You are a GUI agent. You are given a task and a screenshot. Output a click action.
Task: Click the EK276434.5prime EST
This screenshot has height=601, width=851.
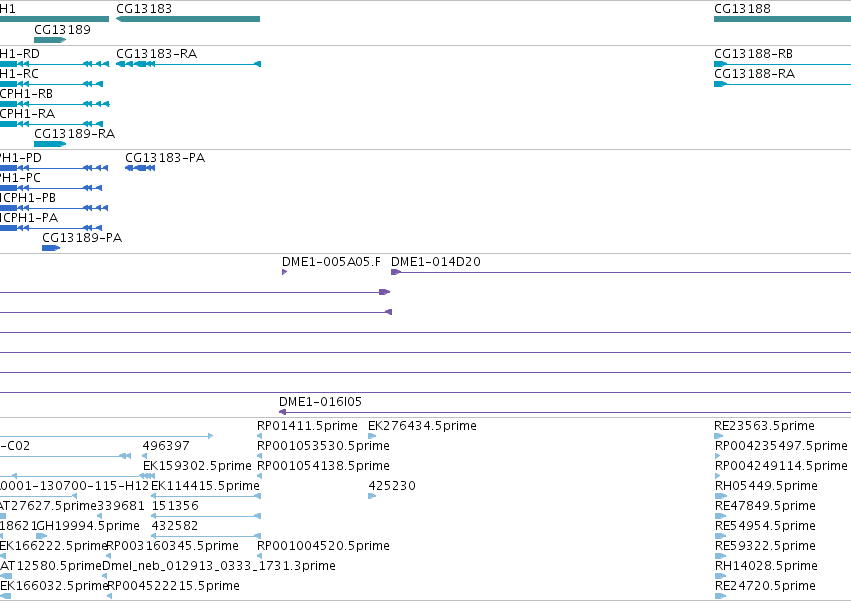[372, 436]
